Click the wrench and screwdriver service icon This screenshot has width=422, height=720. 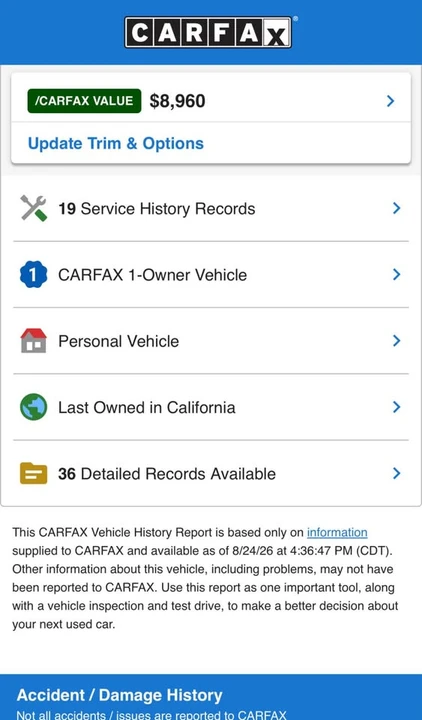click(x=34, y=208)
